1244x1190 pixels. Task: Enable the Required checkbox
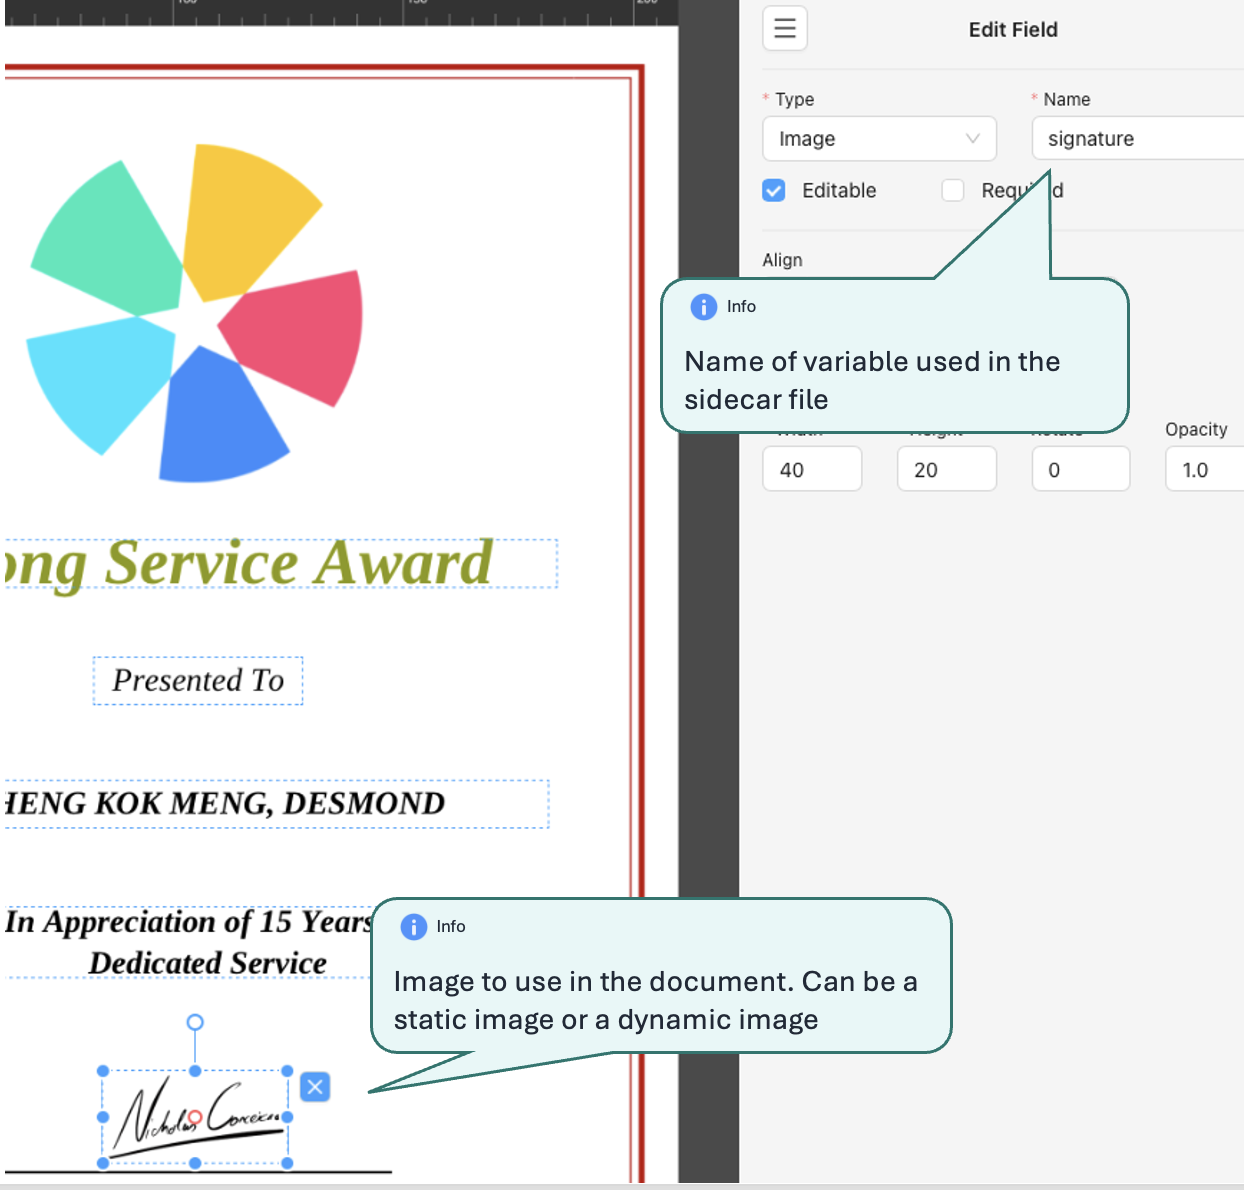[x=953, y=190]
